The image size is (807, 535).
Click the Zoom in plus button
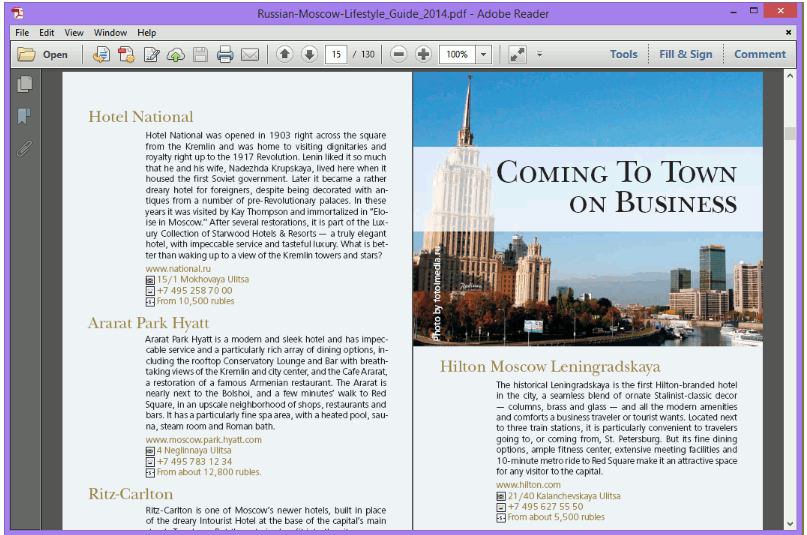click(x=423, y=54)
